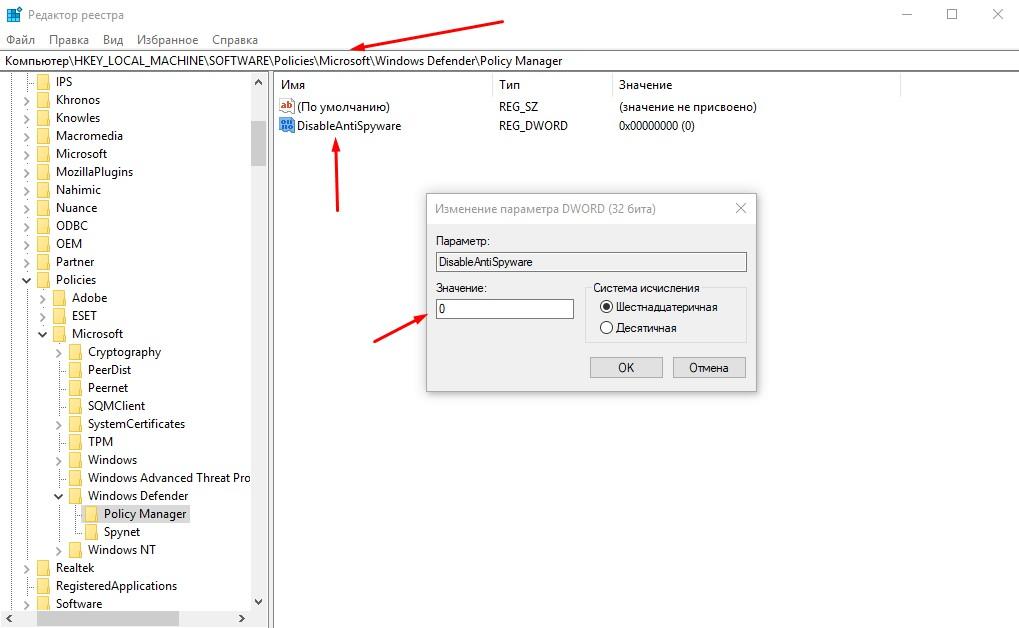Click the 0x00000000 (0) value cell
The width and height of the screenshot is (1019, 628).
pos(656,125)
